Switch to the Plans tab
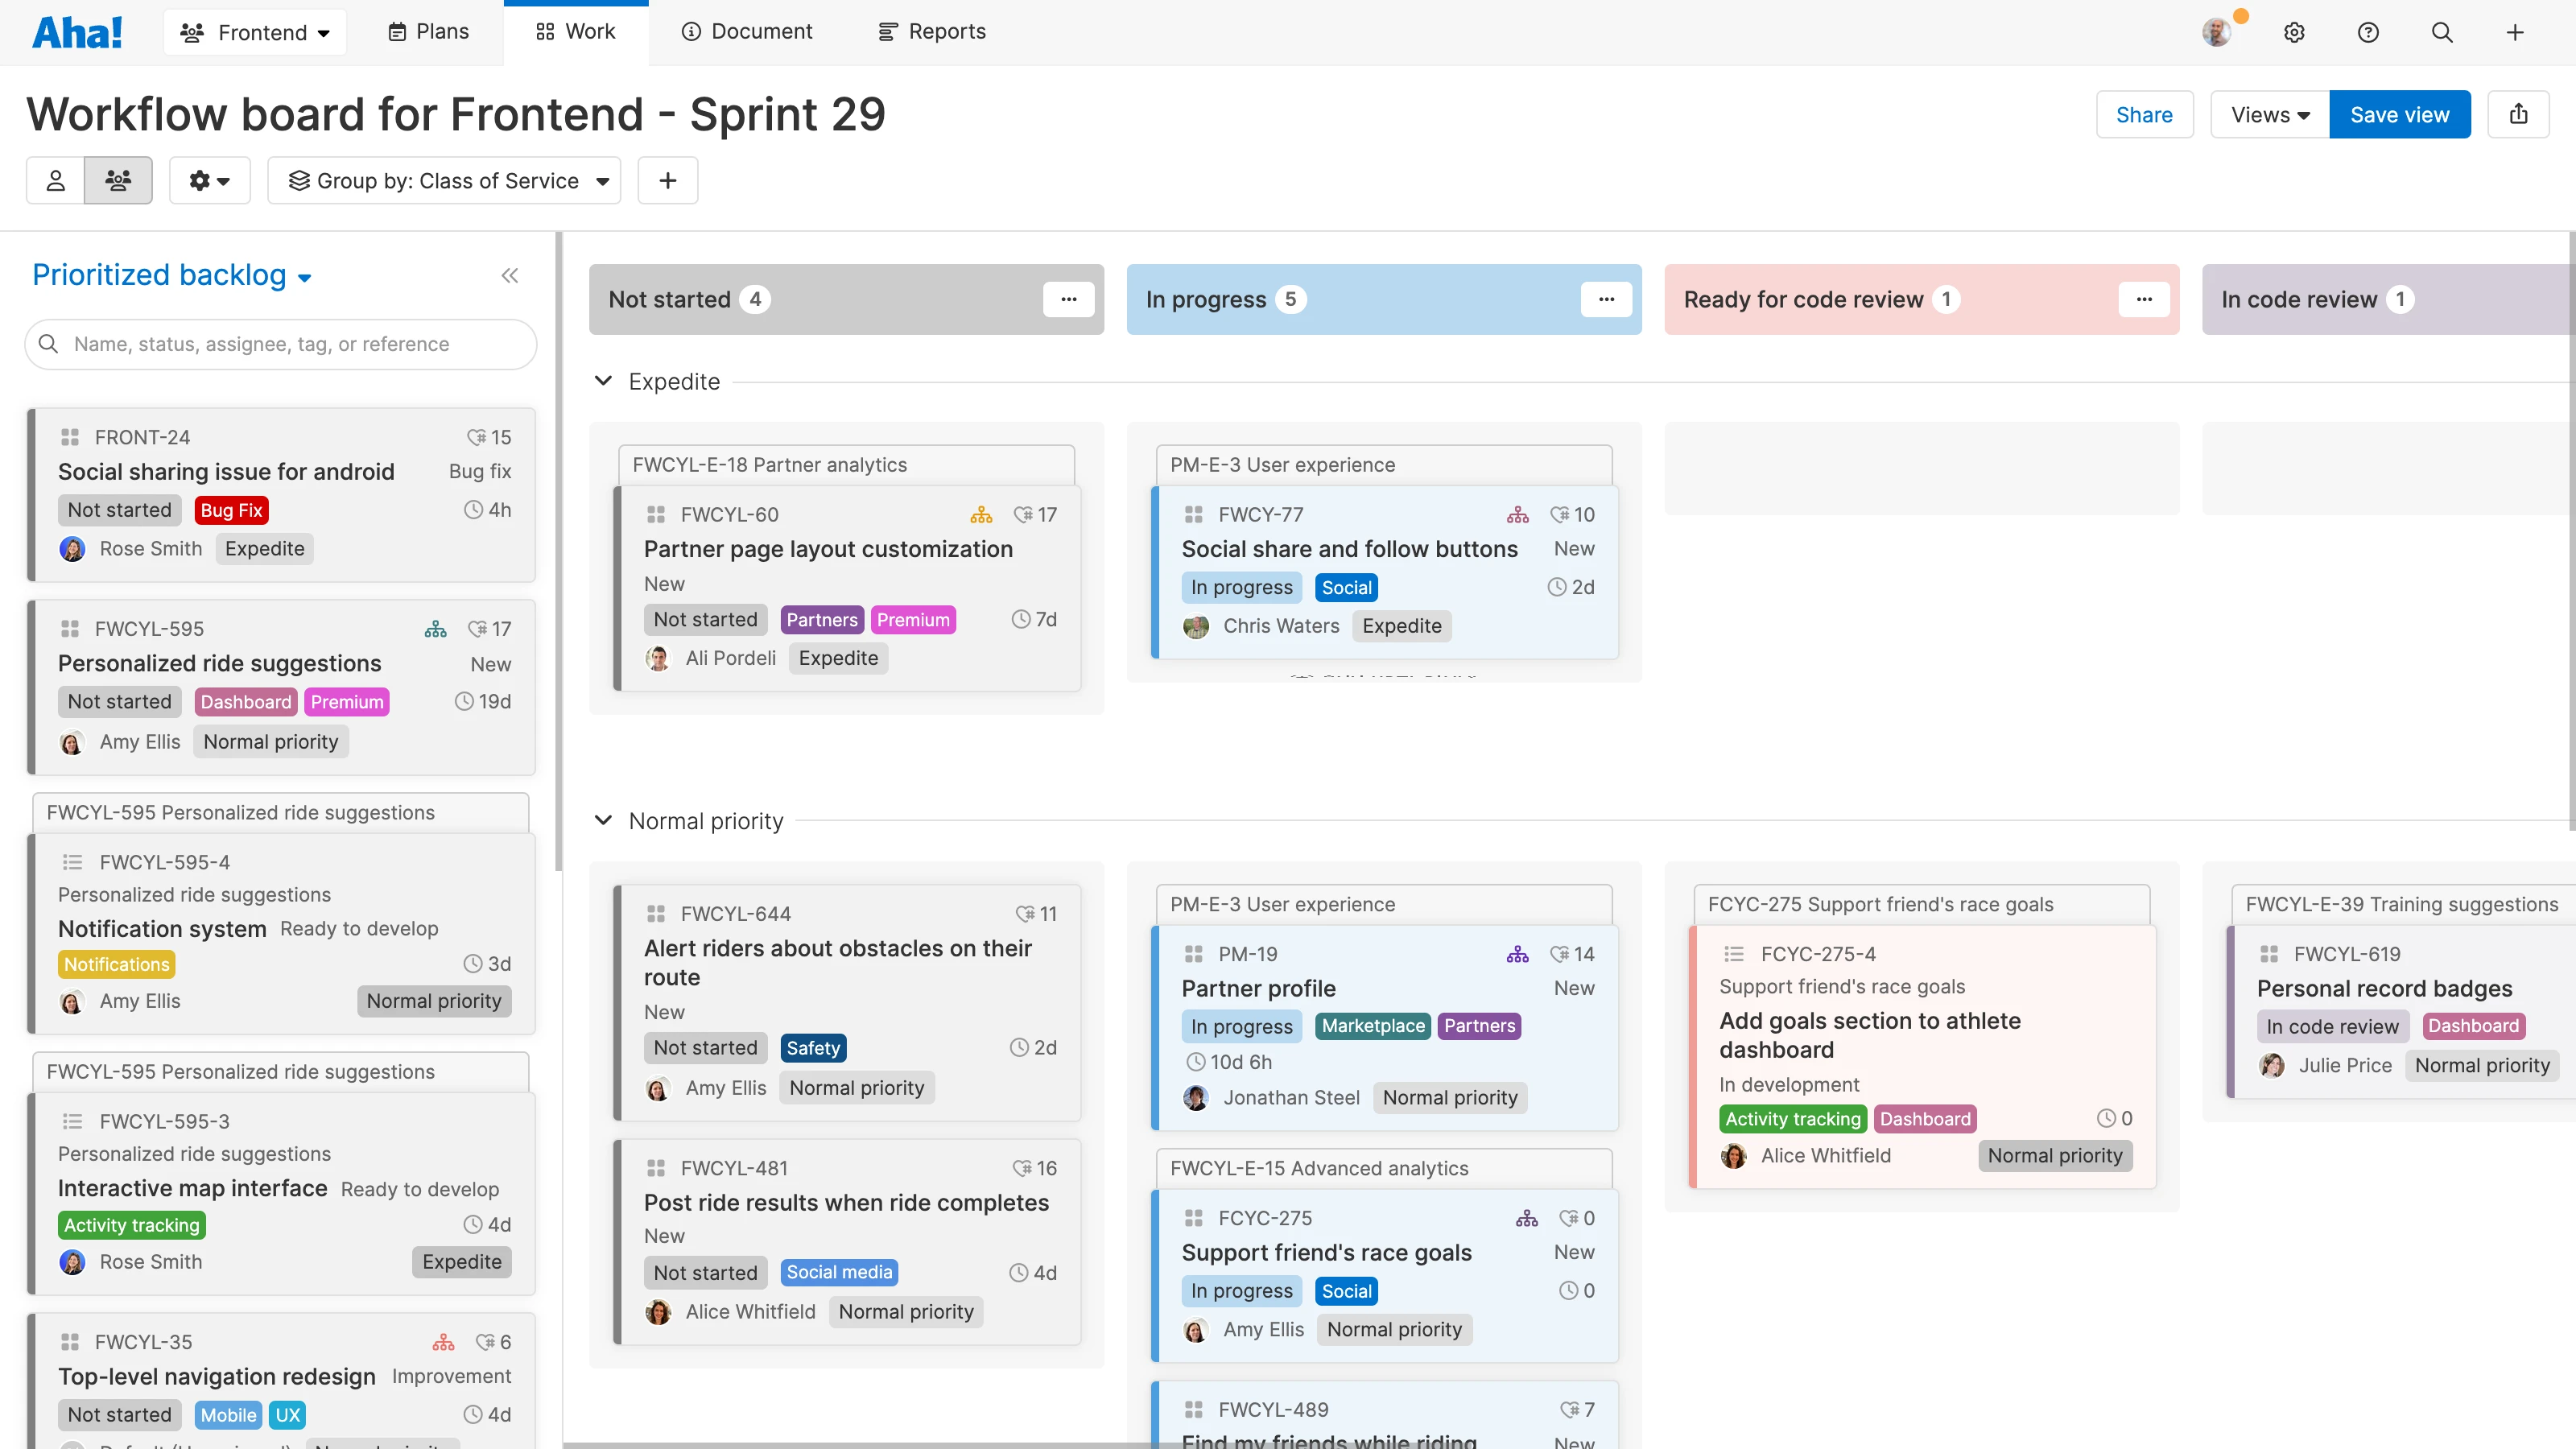 [427, 31]
